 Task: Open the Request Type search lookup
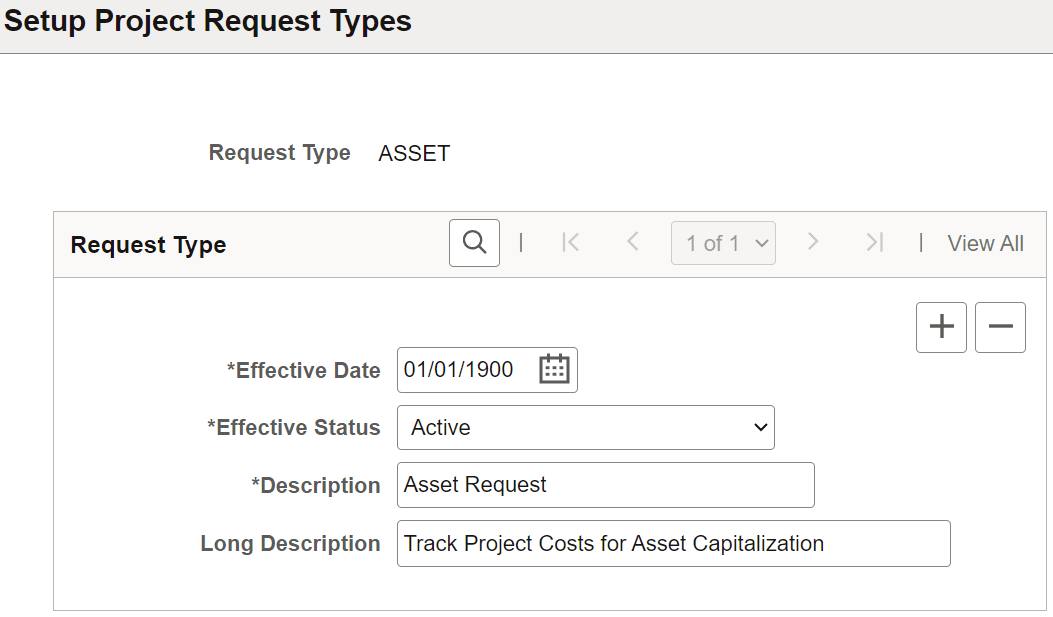click(474, 242)
